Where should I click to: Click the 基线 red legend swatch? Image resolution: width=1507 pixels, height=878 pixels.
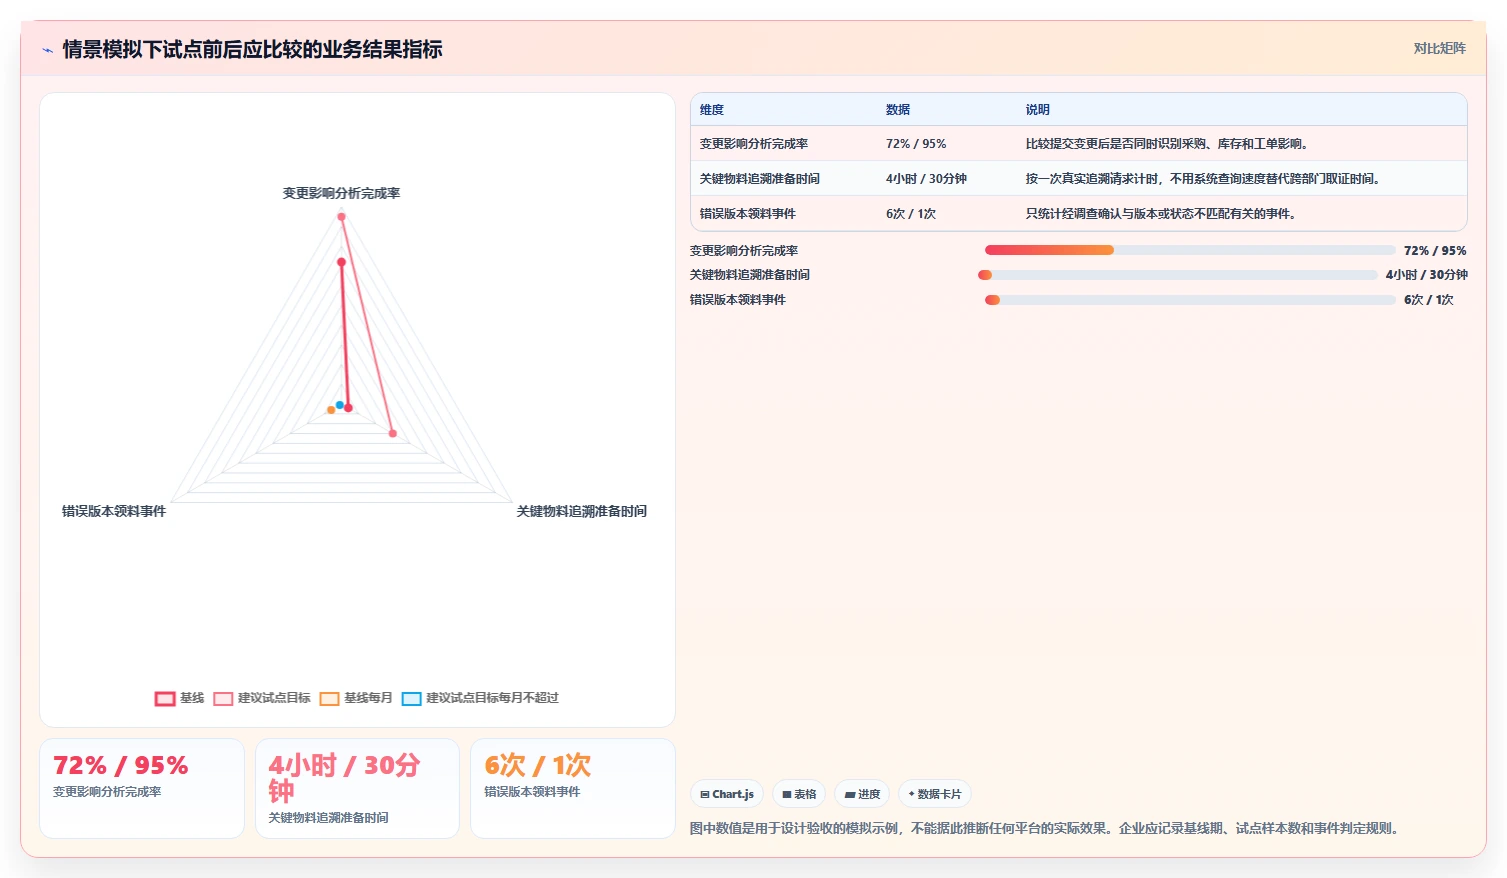(x=165, y=699)
